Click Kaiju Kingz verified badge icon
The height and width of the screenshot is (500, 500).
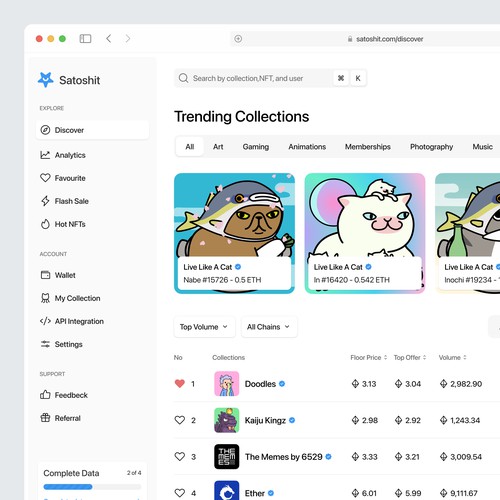(x=292, y=420)
